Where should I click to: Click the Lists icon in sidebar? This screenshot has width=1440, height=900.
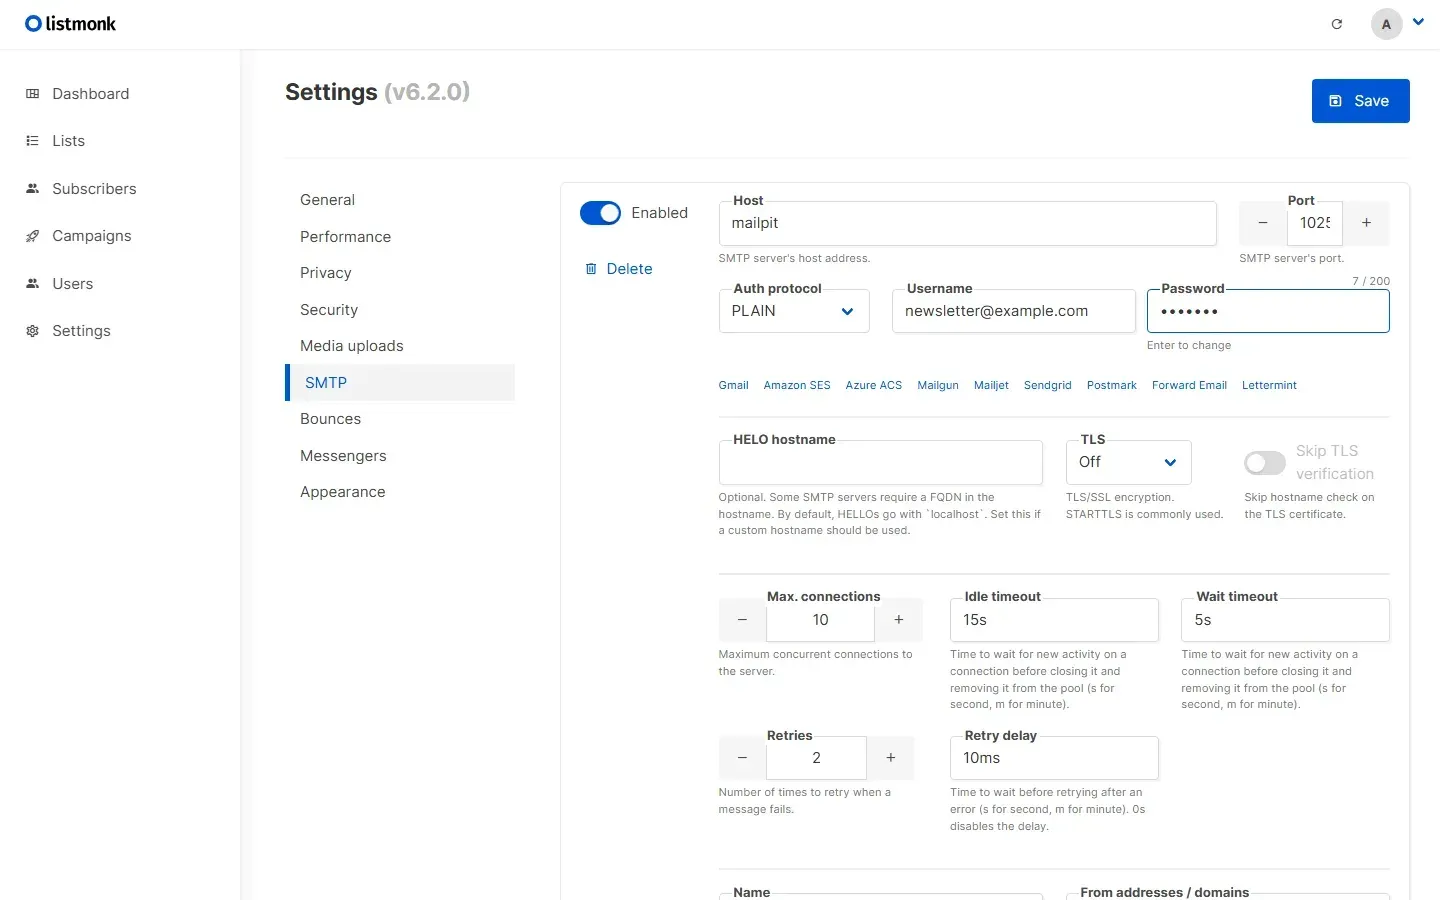(32, 141)
